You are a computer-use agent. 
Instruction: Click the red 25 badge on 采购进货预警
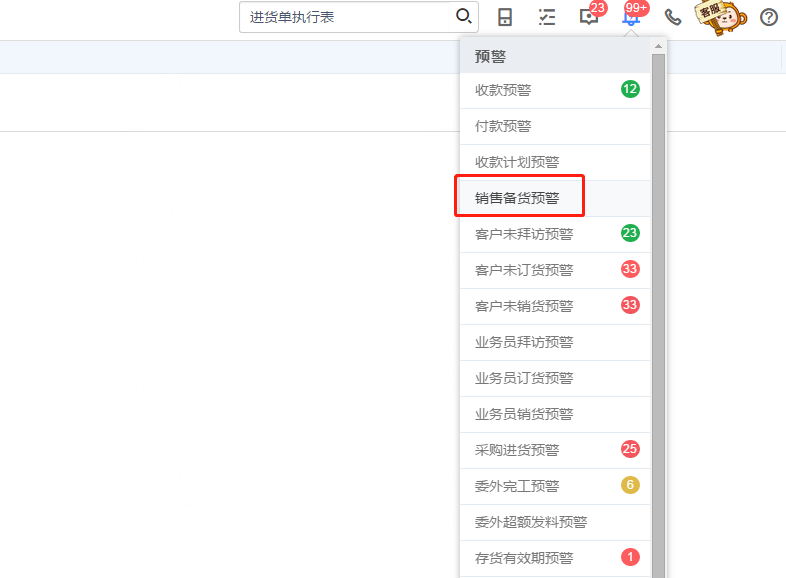(630, 449)
